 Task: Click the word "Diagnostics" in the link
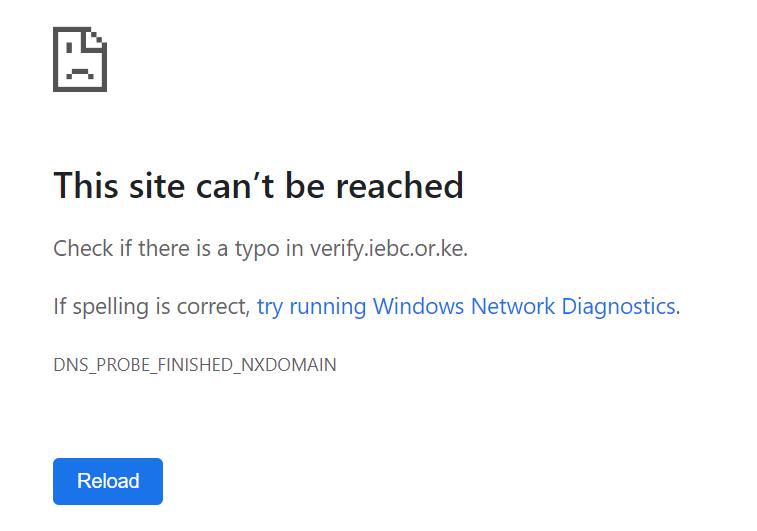(x=618, y=306)
